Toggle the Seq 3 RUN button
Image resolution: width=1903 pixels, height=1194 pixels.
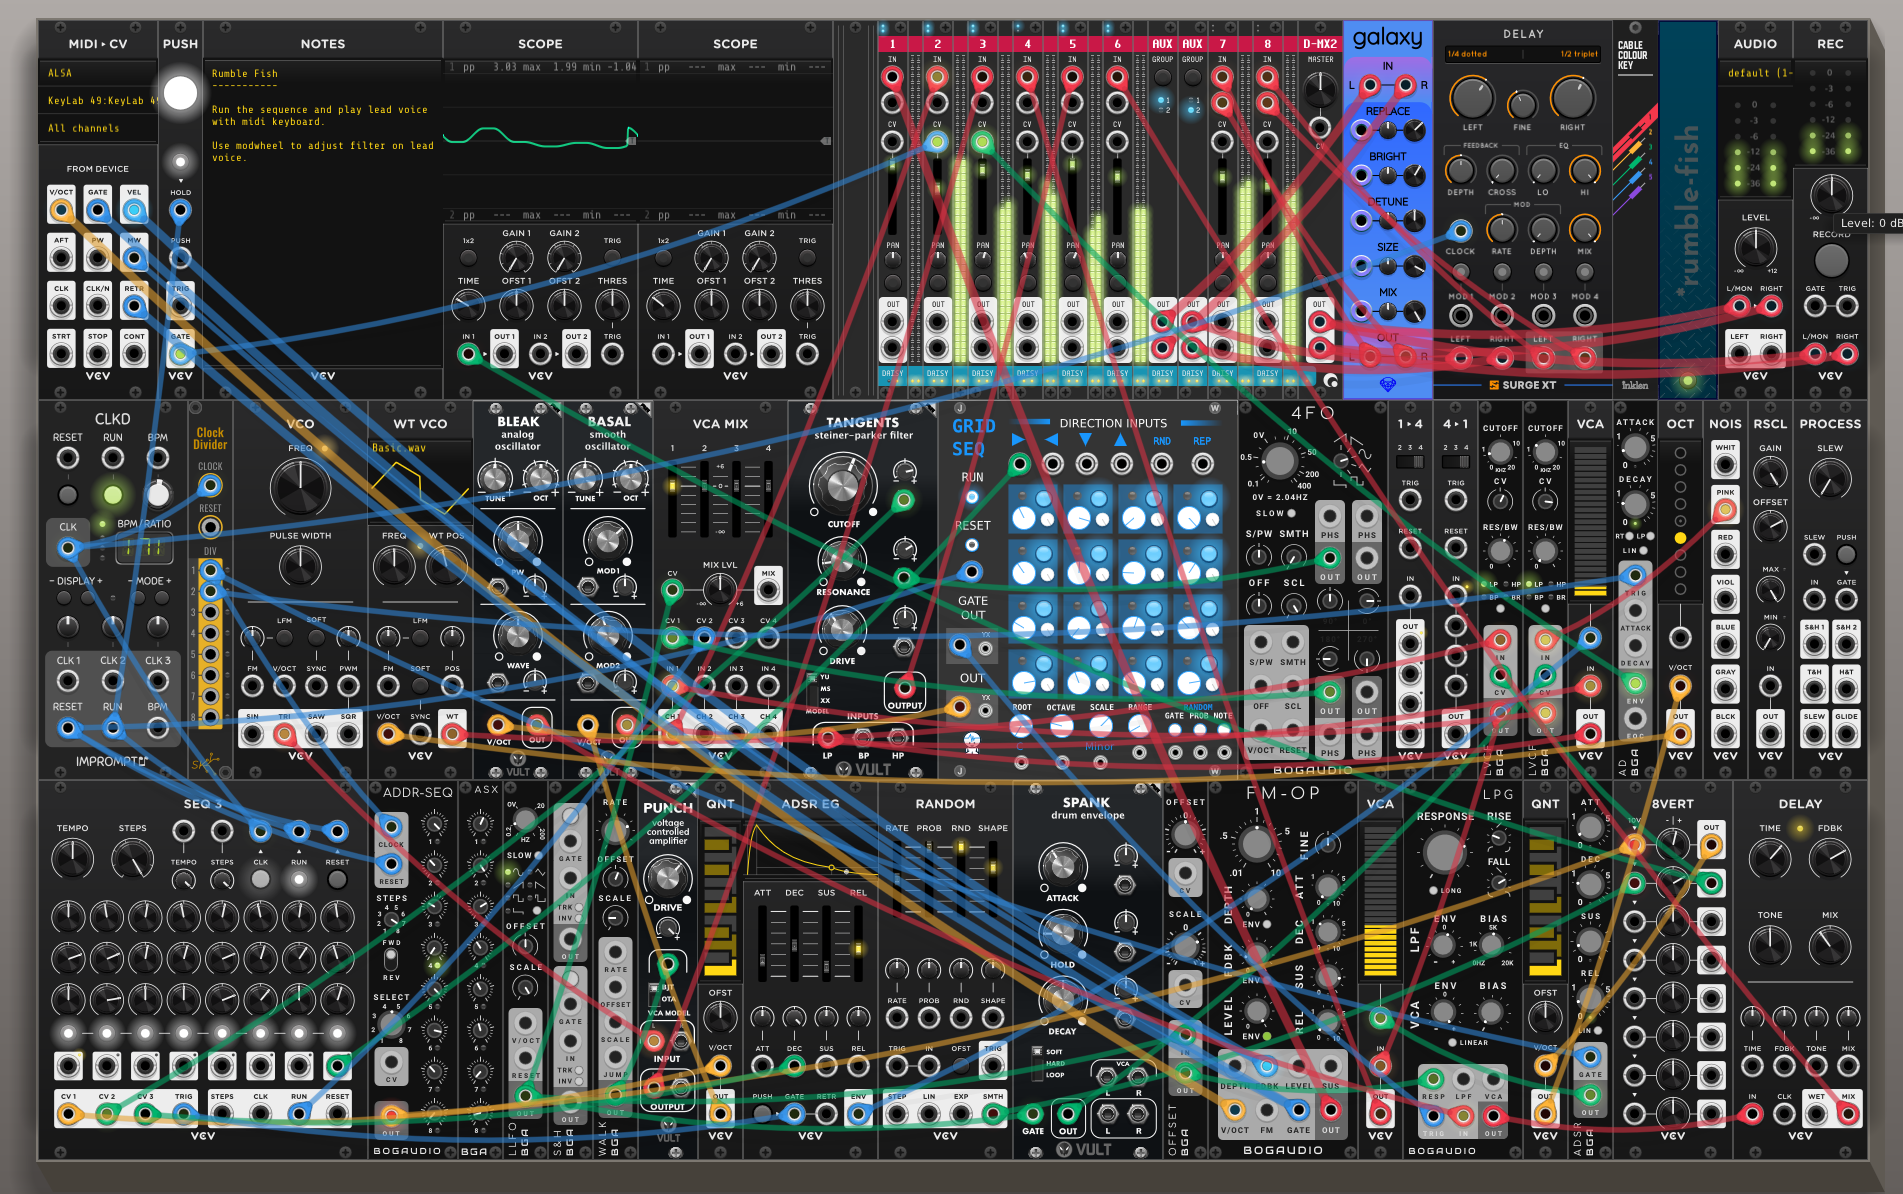299,879
